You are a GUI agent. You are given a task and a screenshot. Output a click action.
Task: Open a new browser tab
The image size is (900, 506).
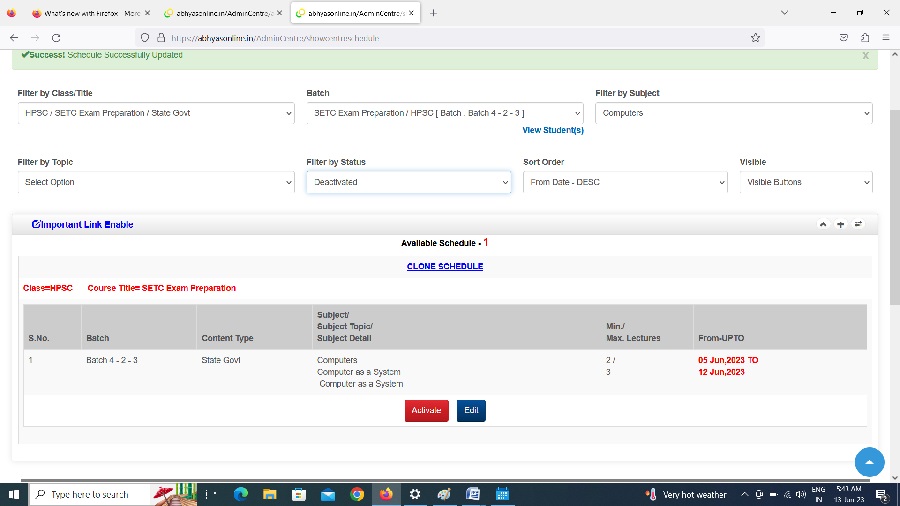click(433, 13)
